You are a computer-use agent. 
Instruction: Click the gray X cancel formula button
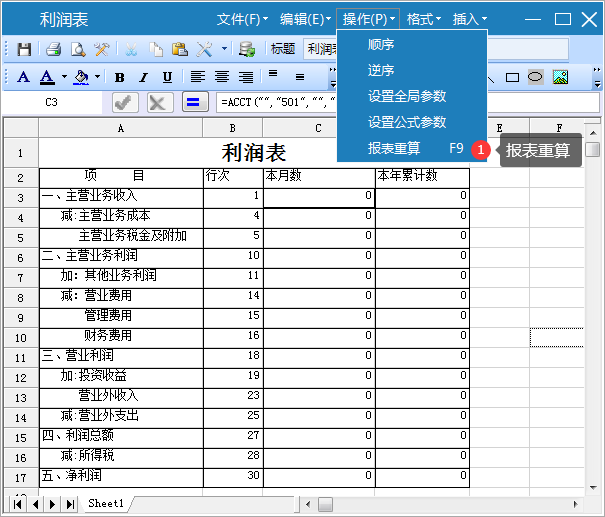160,102
